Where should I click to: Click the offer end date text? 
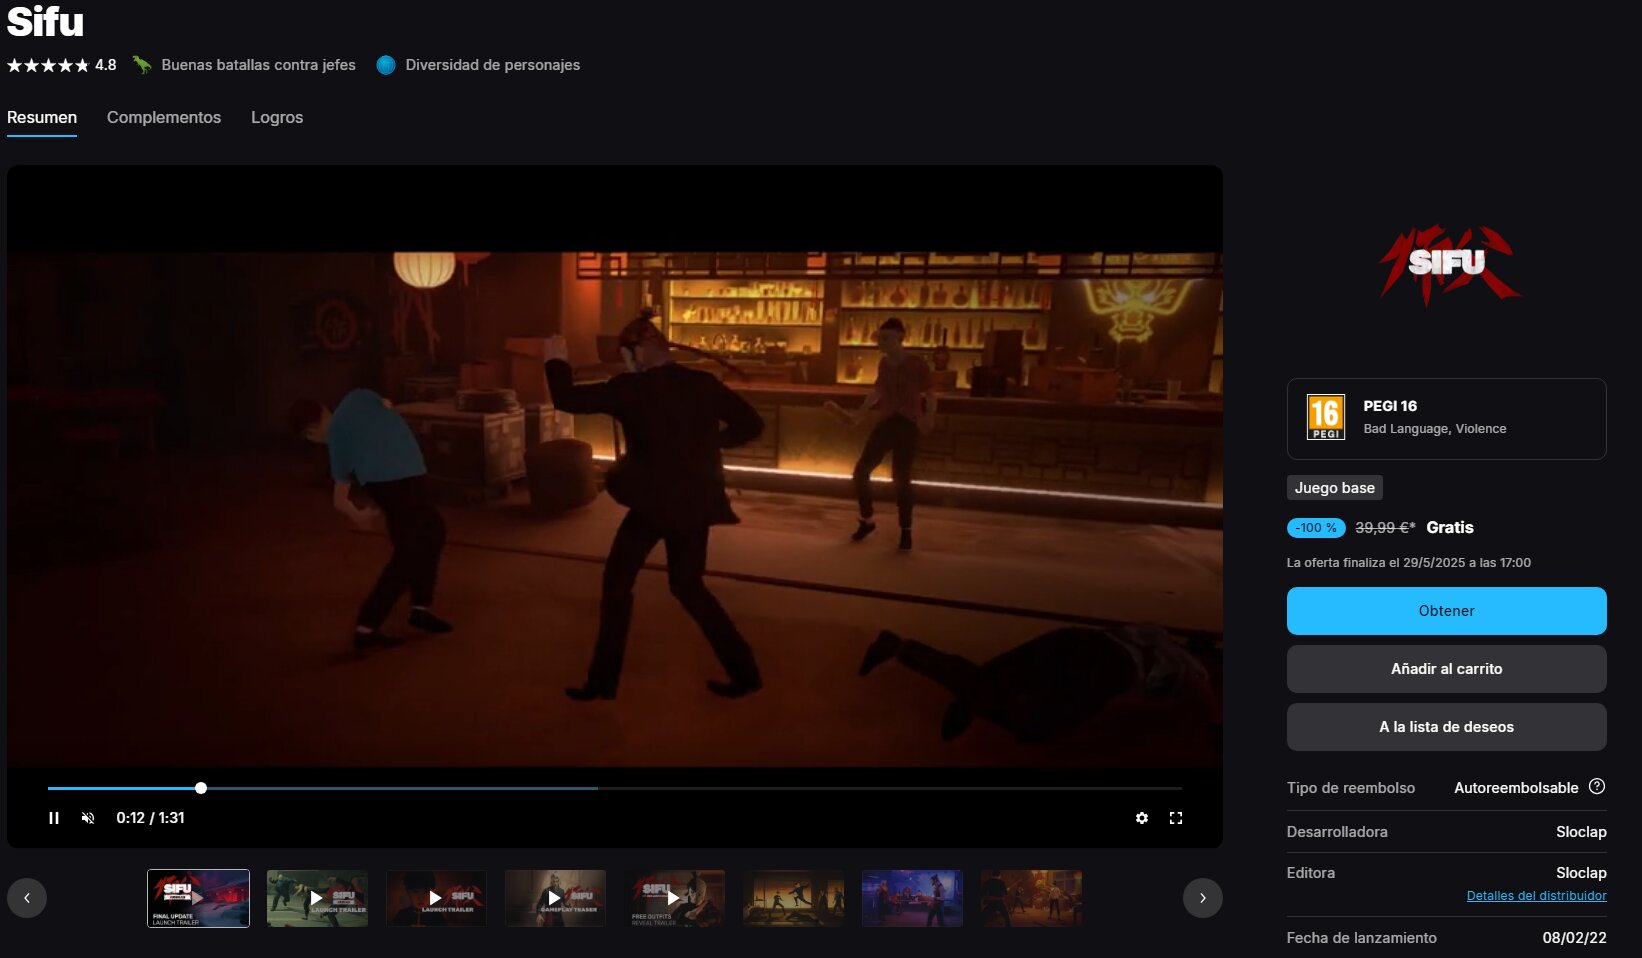pos(1408,563)
